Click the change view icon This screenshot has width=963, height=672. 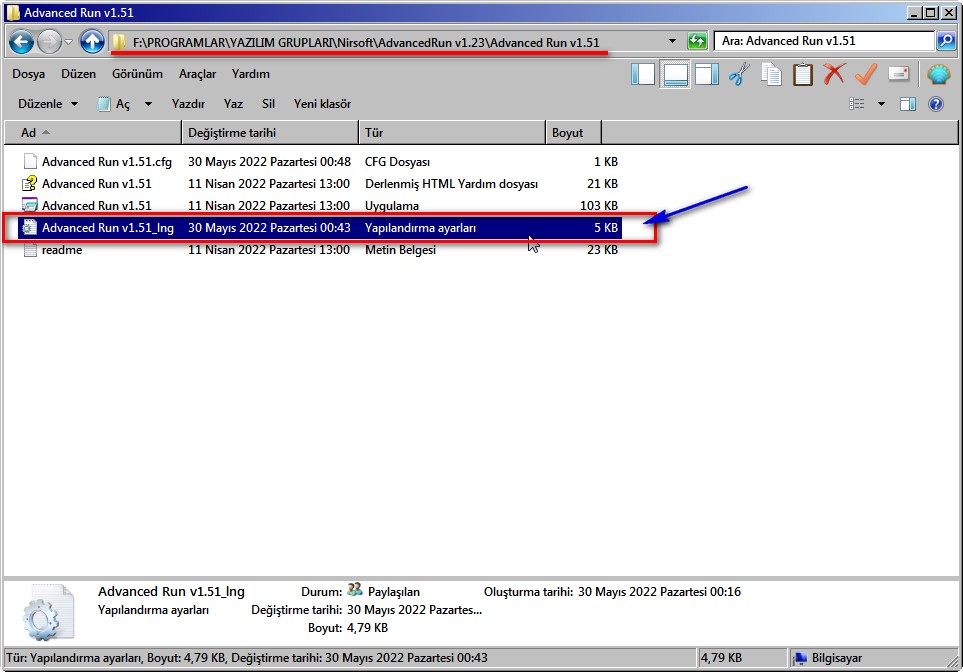coord(857,104)
